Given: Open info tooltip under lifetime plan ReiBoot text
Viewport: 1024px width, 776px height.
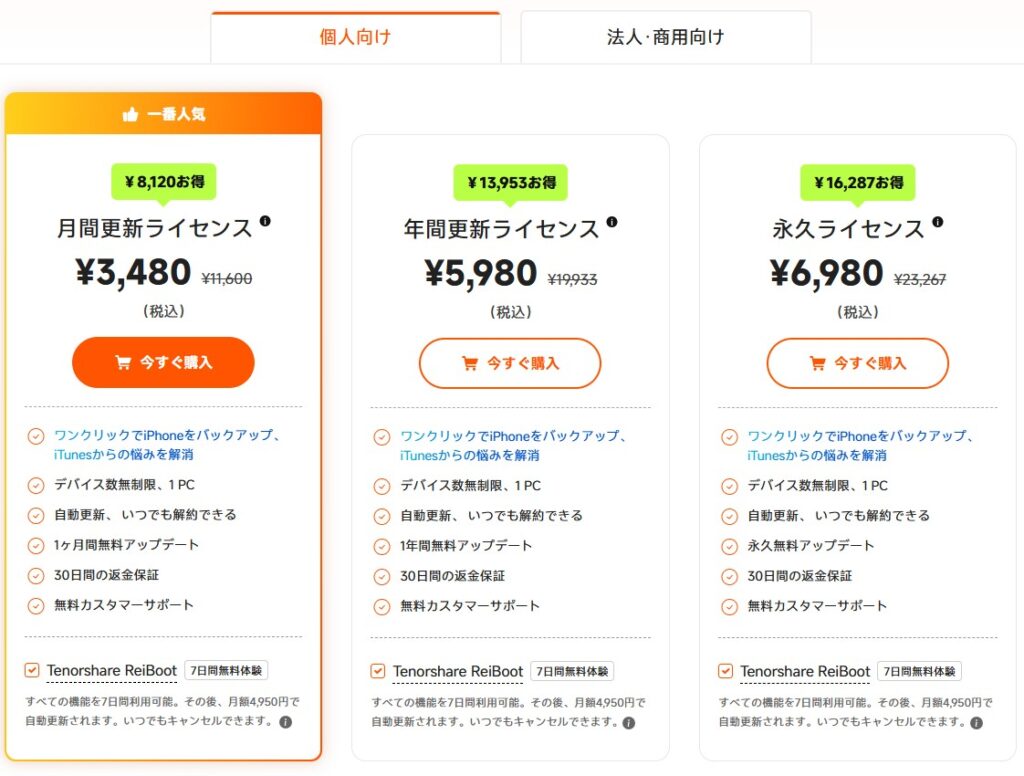Looking at the screenshot, I should [x=976, y=723].
